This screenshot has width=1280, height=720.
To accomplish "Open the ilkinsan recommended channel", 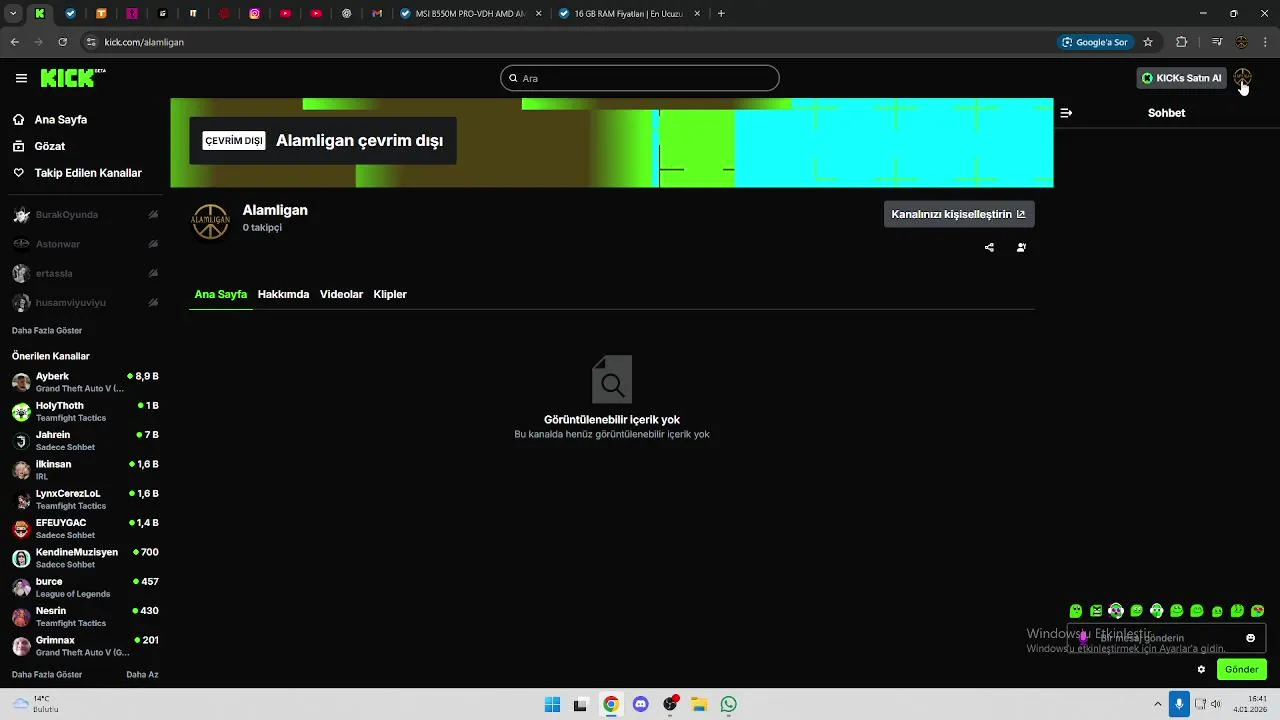I will point(85,470).
